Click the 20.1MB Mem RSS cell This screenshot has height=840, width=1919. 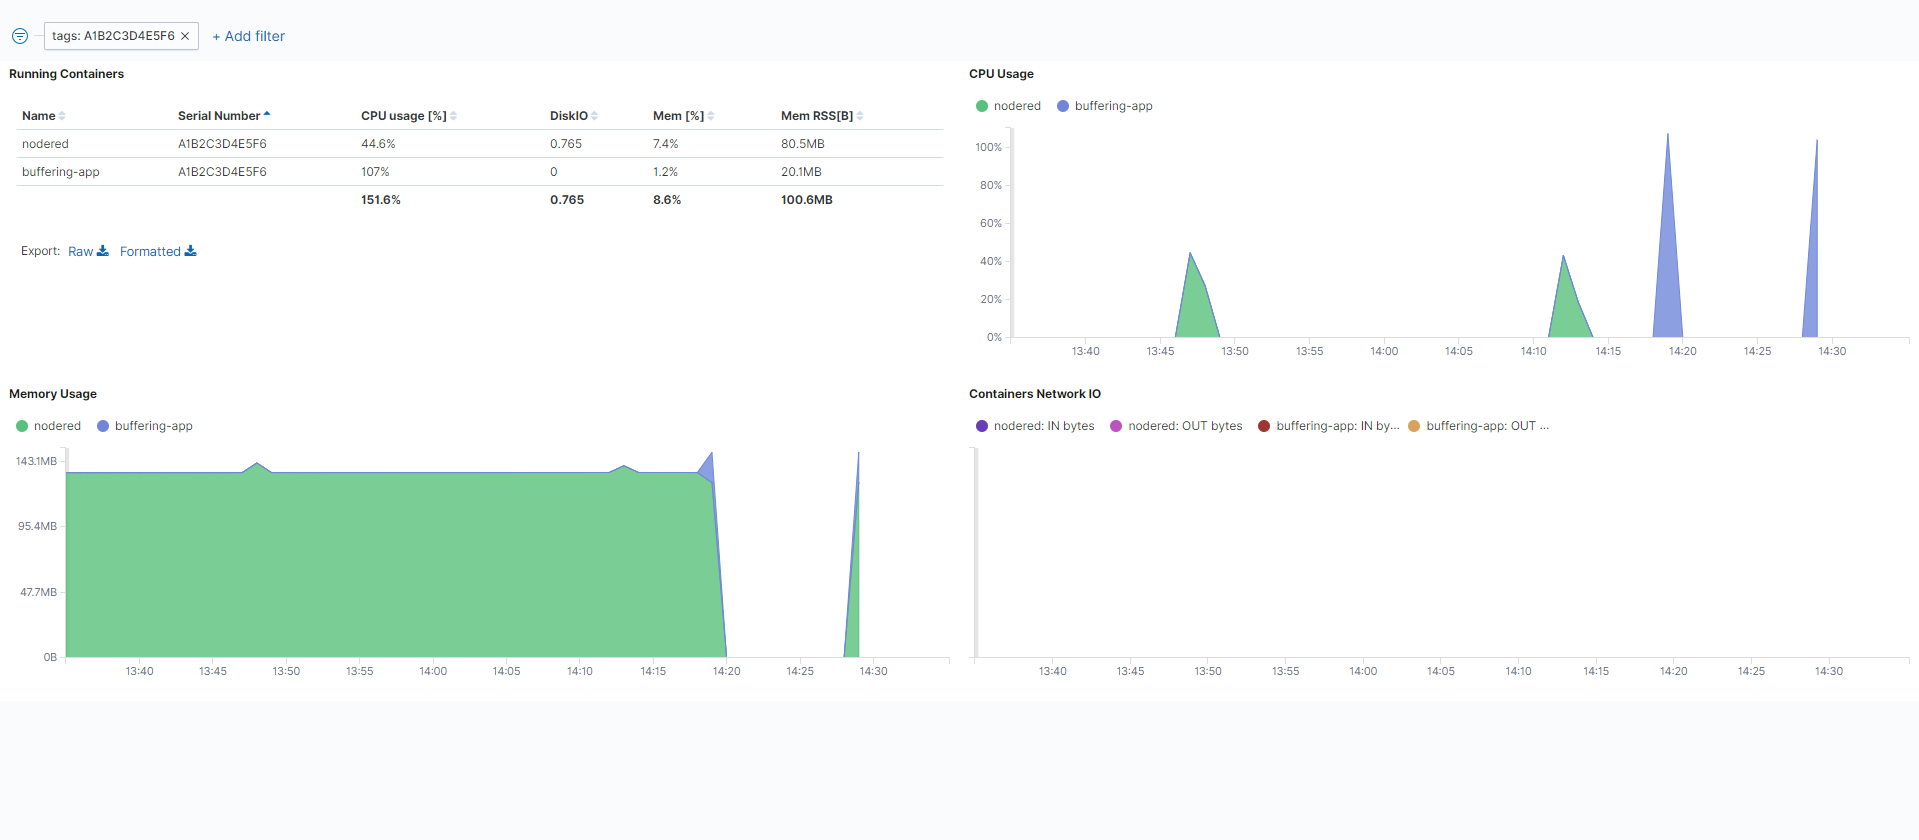point(801,172)
